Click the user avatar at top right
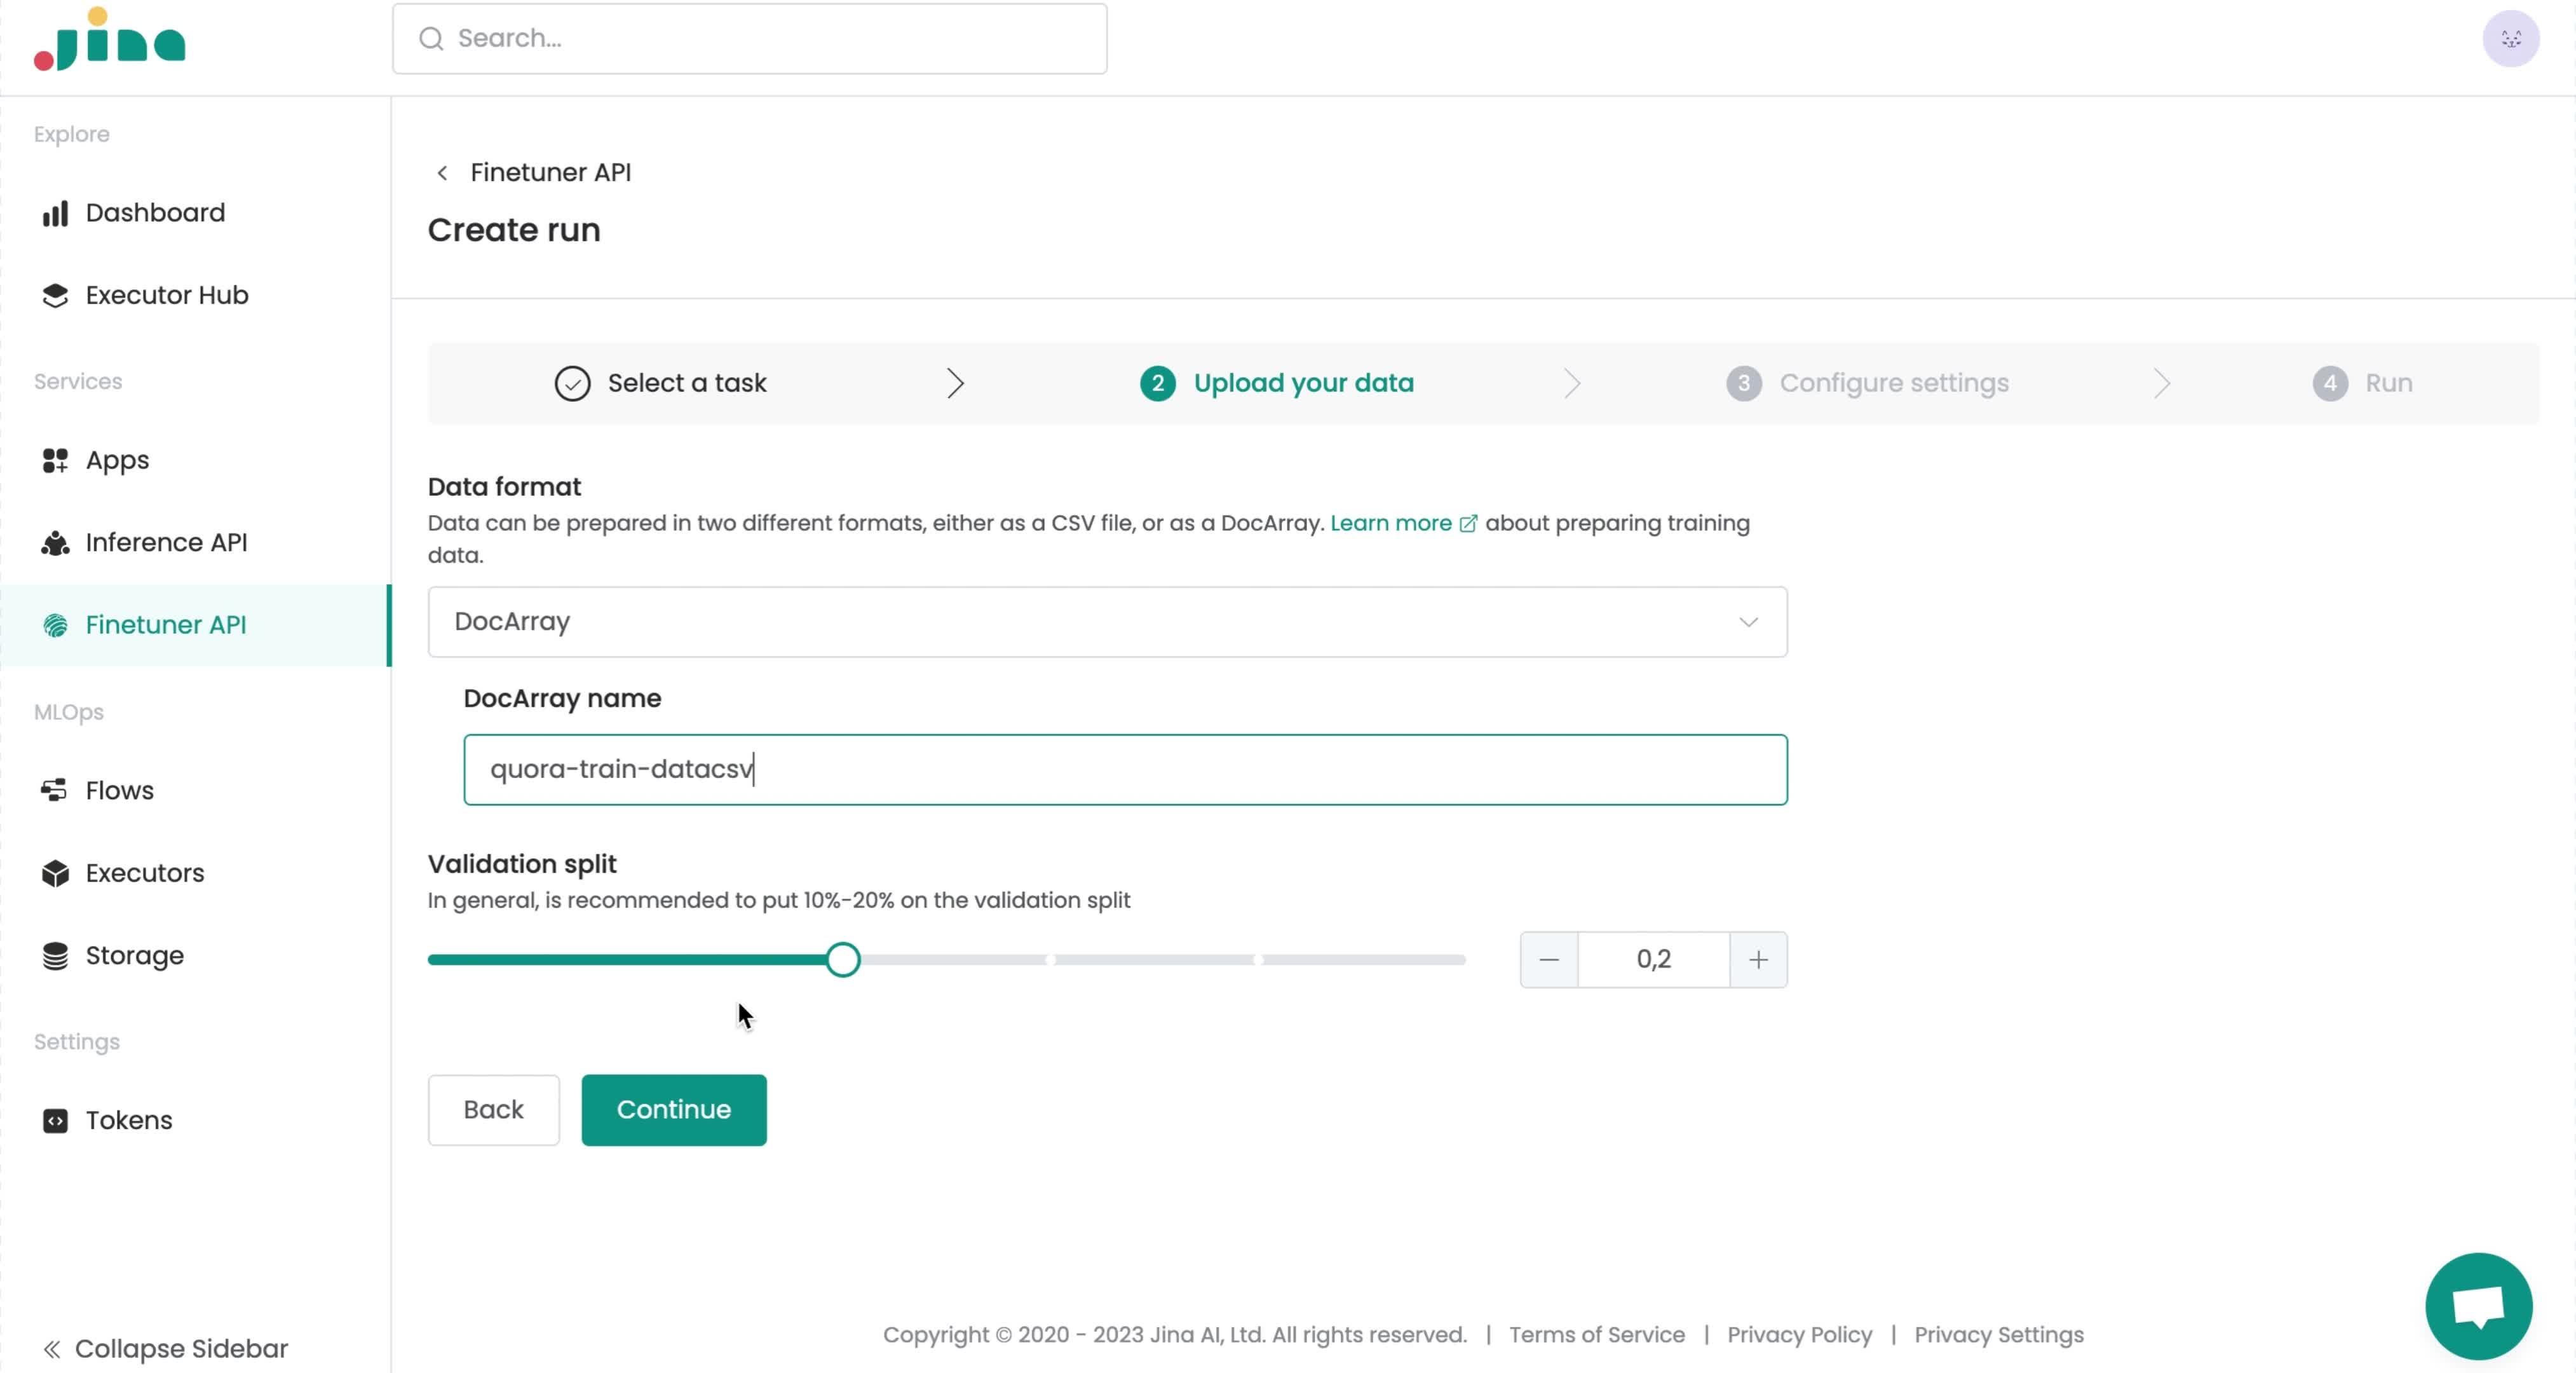The width and height of the screenshot is (2576, 1373). [x=2510, y=39]
